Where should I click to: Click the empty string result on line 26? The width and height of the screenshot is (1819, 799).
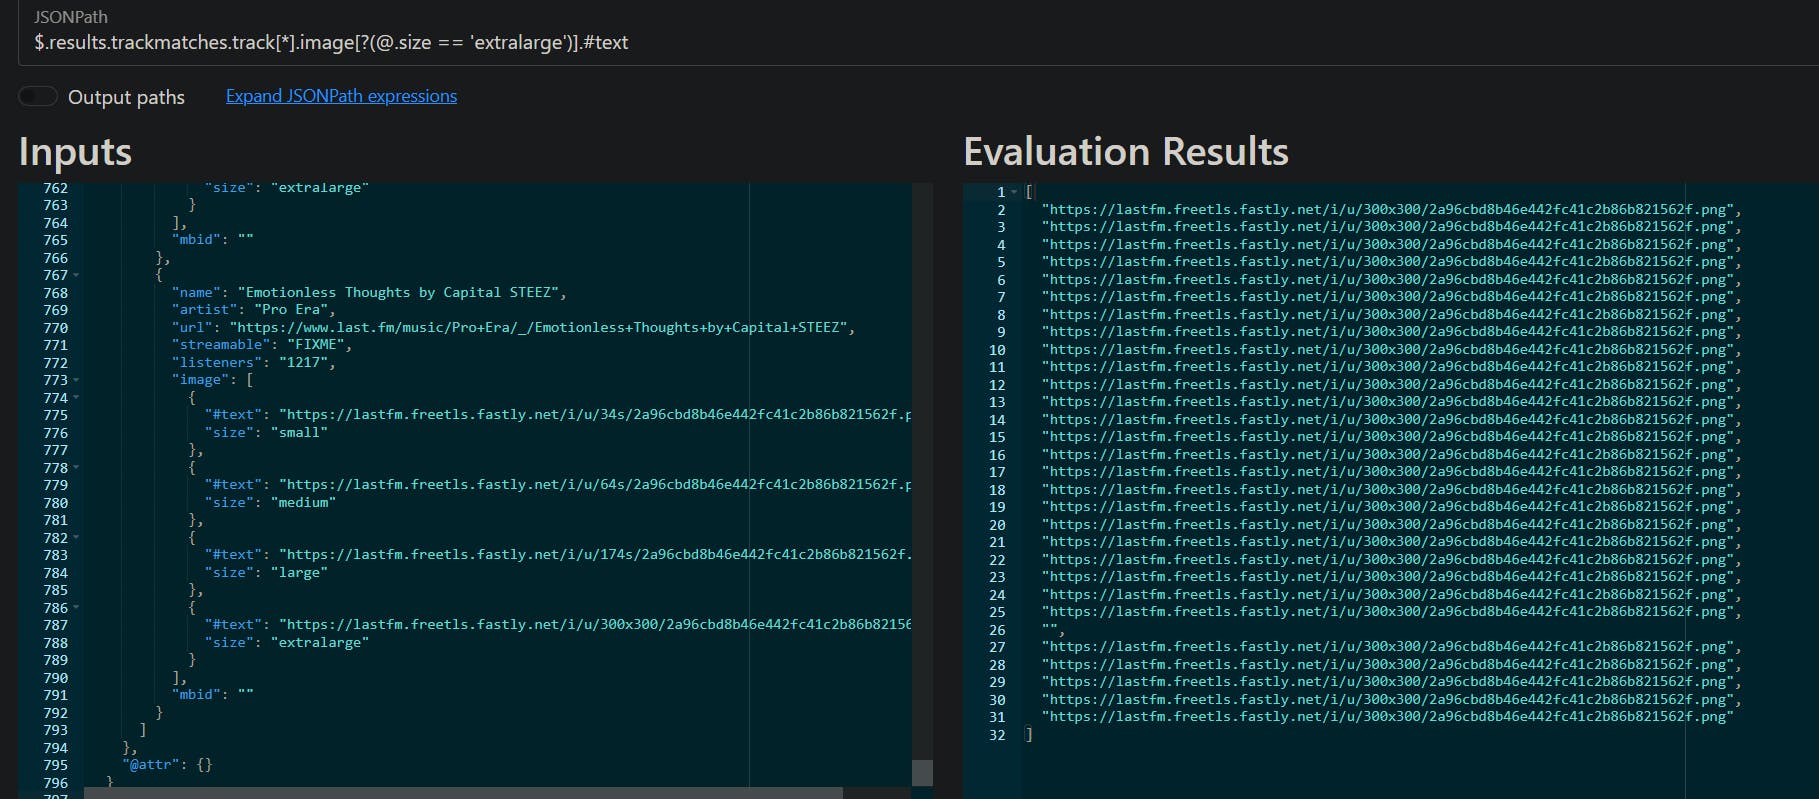pos(1049,630)
